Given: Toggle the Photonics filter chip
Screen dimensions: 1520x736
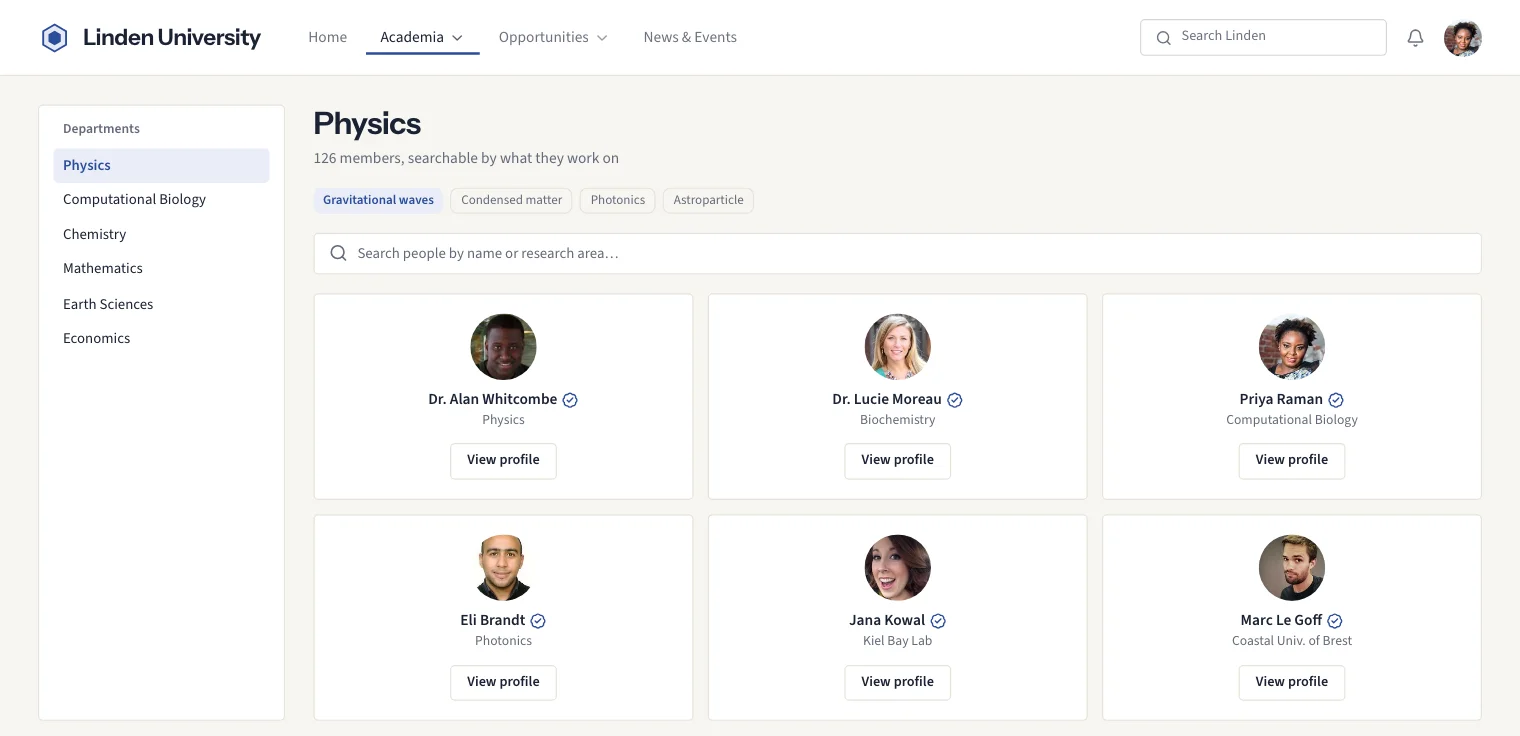Looking at the screenshot, I should click(618, 200).
